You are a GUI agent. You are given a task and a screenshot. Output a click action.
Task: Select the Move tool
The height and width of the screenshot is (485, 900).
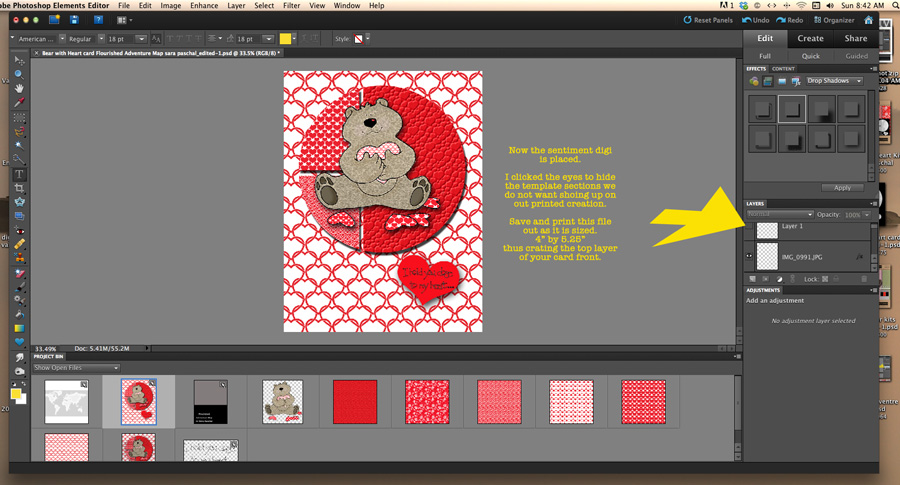(19, 60)
